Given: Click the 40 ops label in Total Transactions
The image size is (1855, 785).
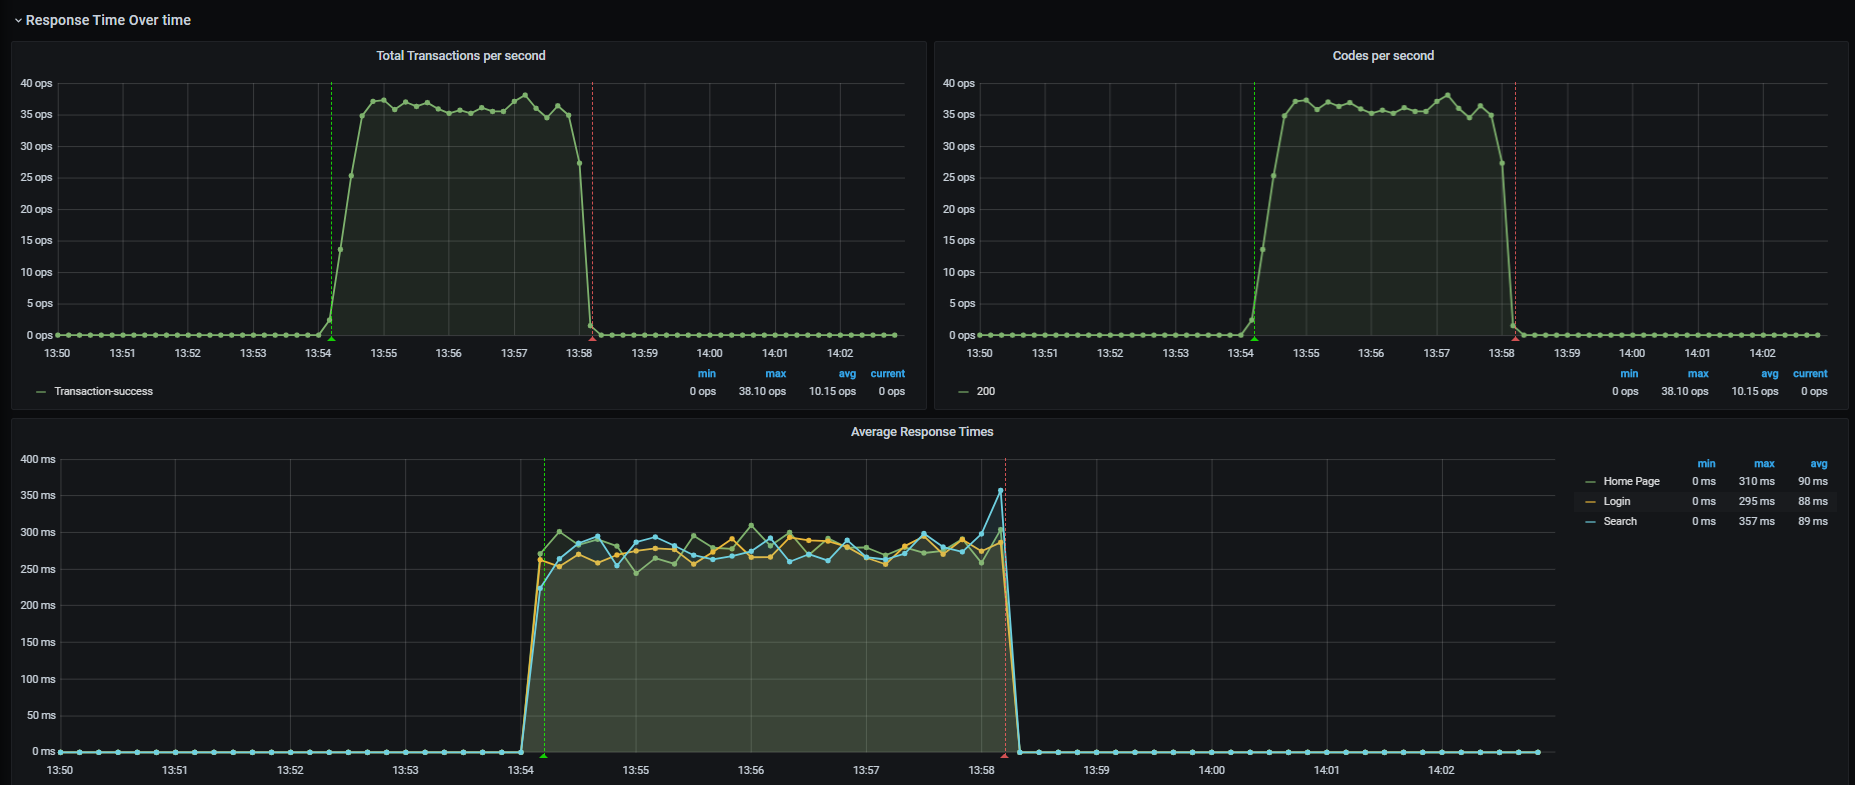Looking at the screenshot, I should [37, 84].
